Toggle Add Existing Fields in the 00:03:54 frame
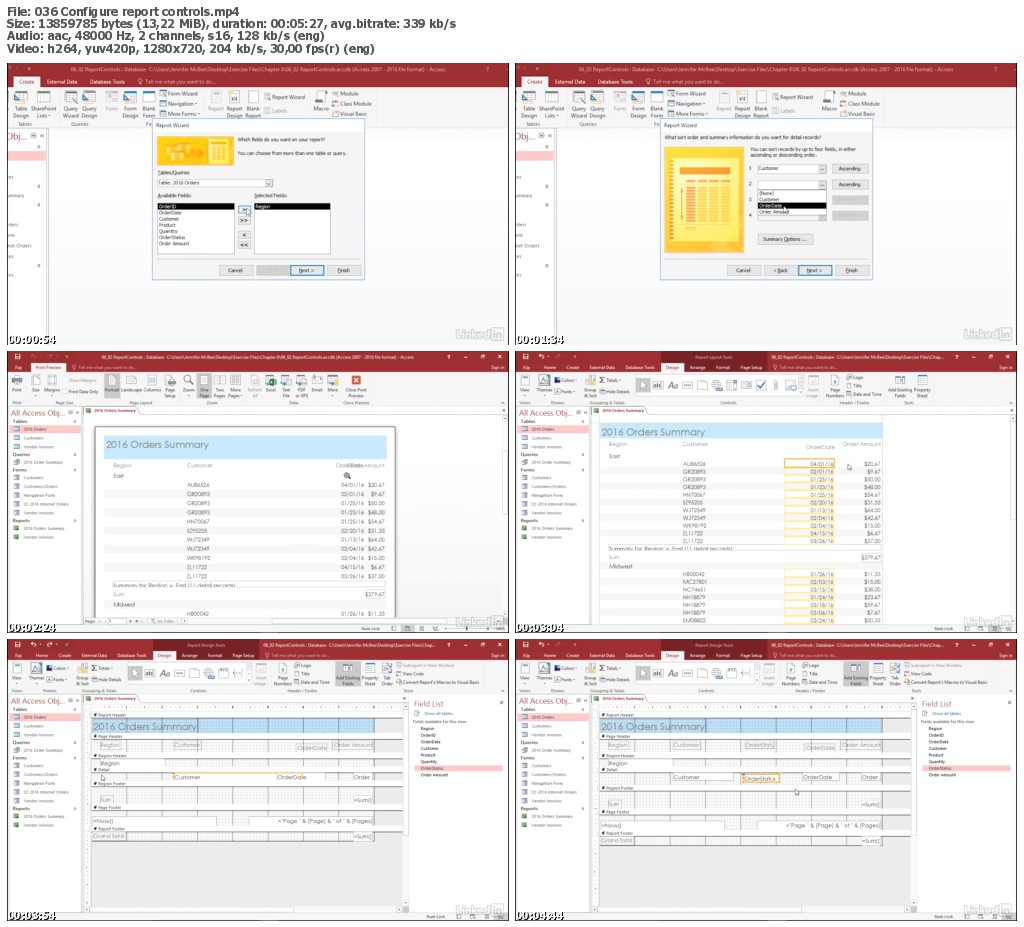The image size is (1024, 927). coord(347,674)
